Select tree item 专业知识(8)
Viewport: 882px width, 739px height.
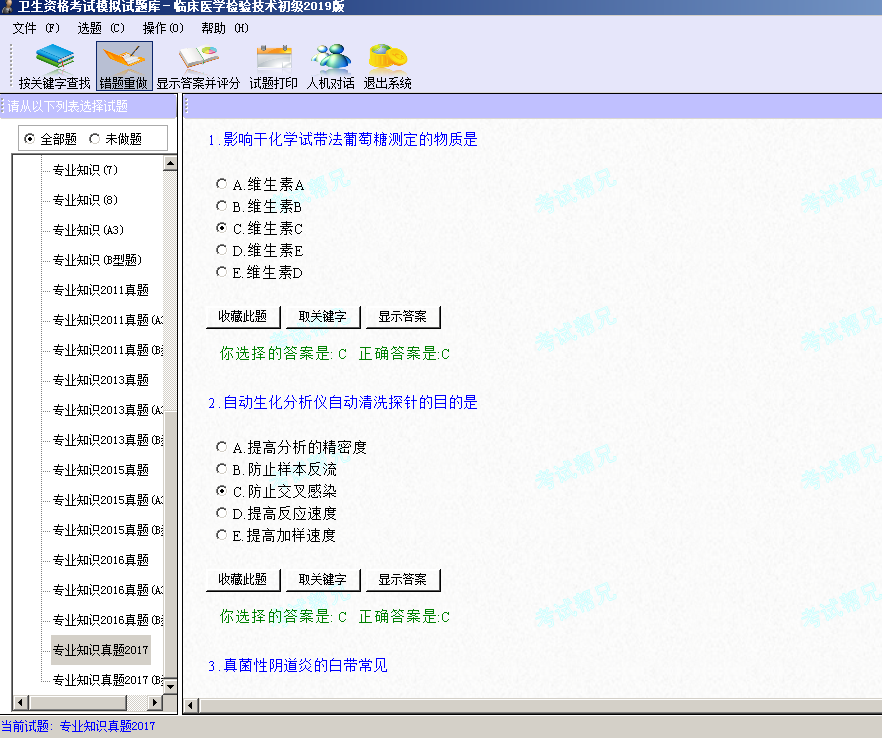85,200
